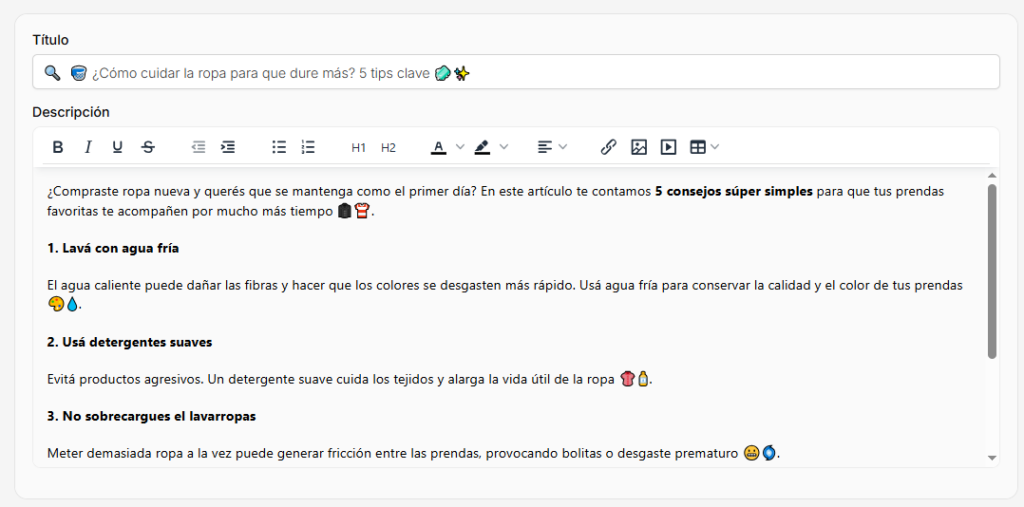1024x507 pixels.
Task: Click the text color A icon
Action: tap(439, 148)
